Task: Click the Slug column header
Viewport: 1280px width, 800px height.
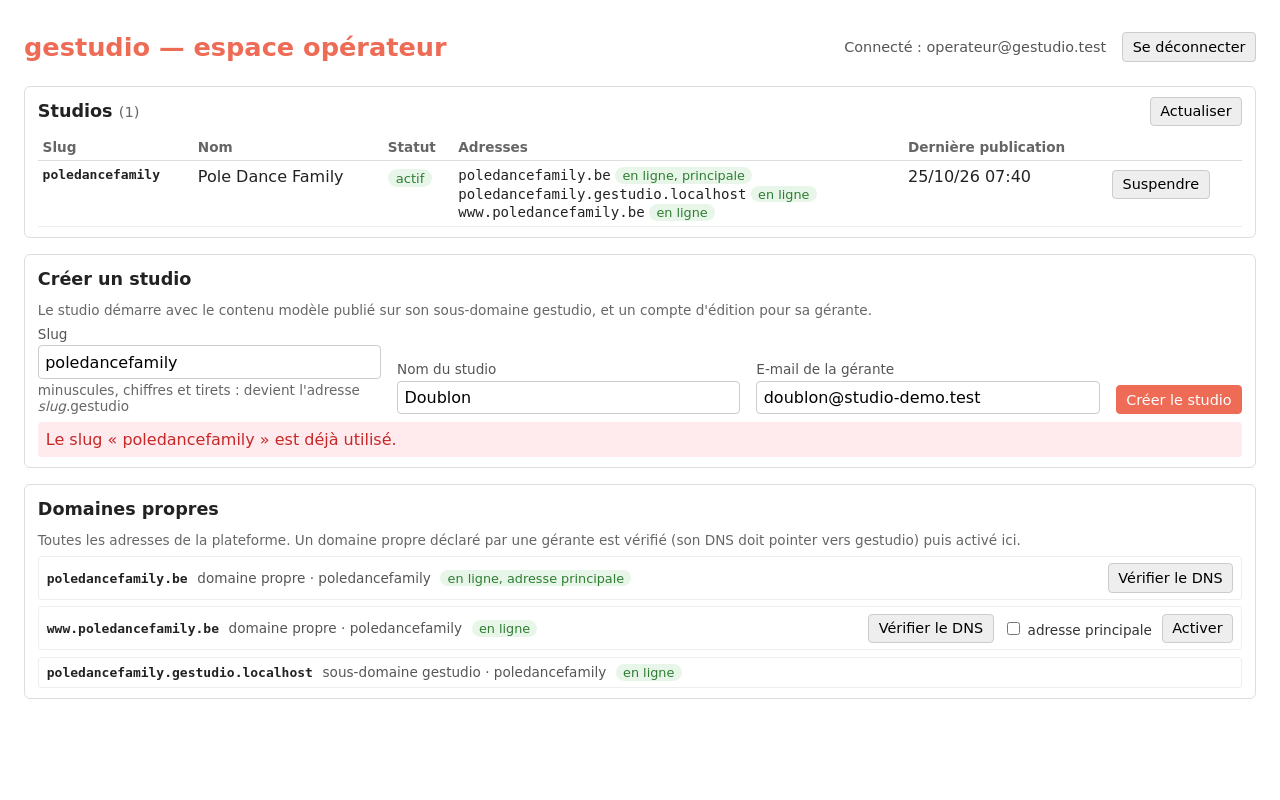Action: [59, 147]
